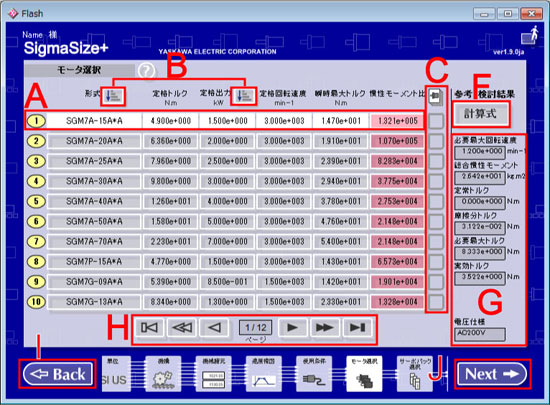The width and height of the screenshot is (550, 405).
Task: Skip forward several pages
Action: 325,328
